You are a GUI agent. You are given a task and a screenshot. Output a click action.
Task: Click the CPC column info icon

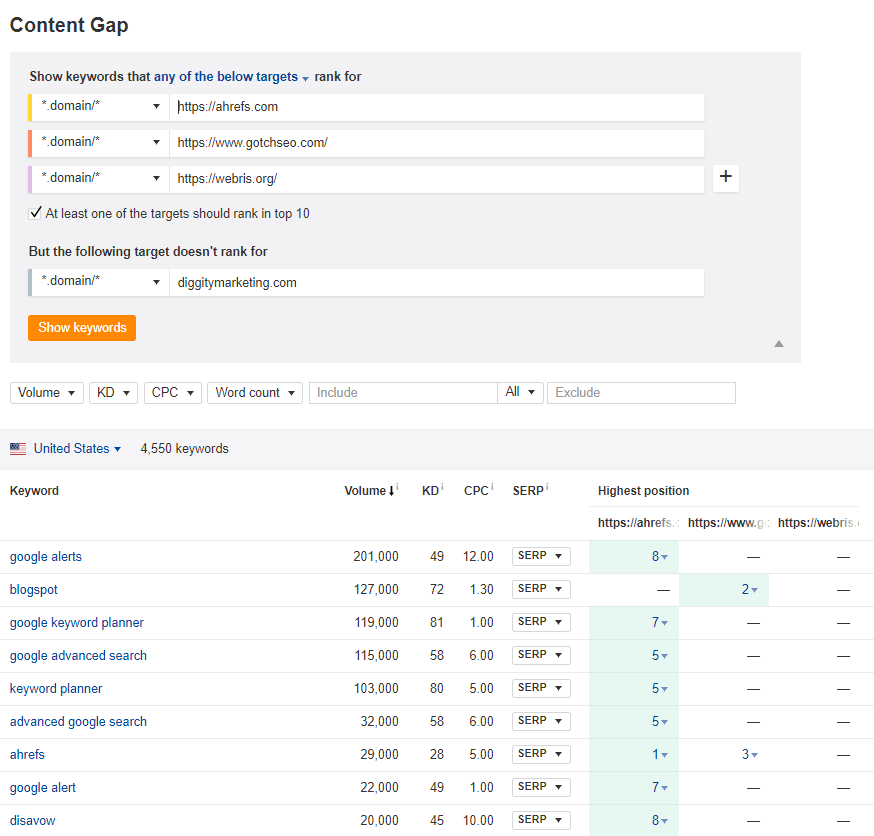tap(492, 487)
